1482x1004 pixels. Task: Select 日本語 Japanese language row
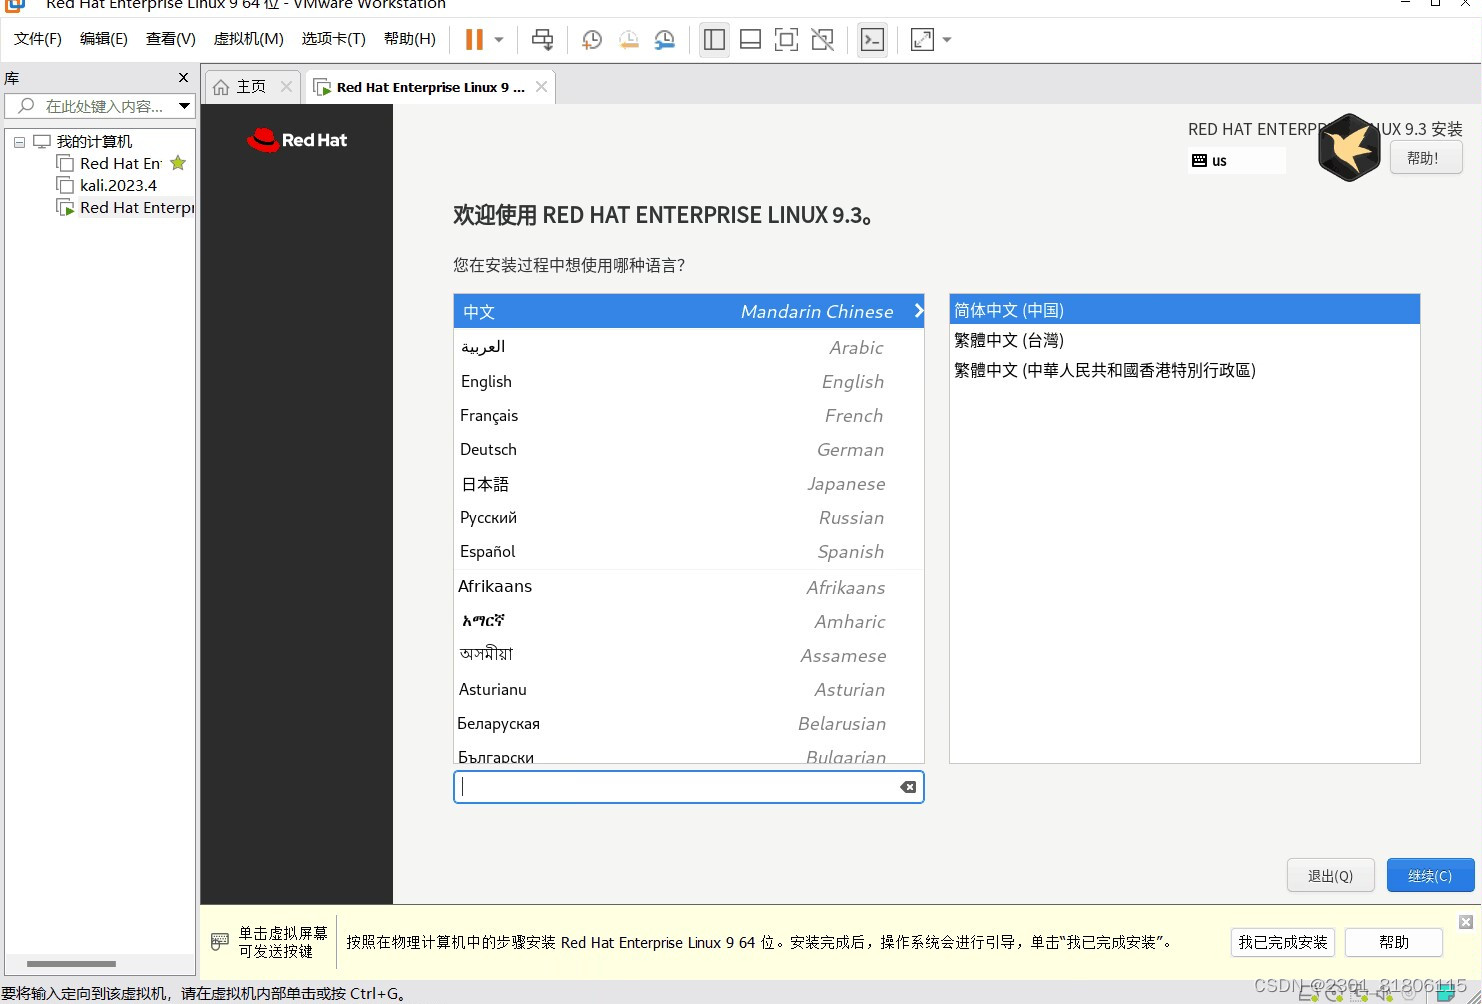click(x=688, y=483)
